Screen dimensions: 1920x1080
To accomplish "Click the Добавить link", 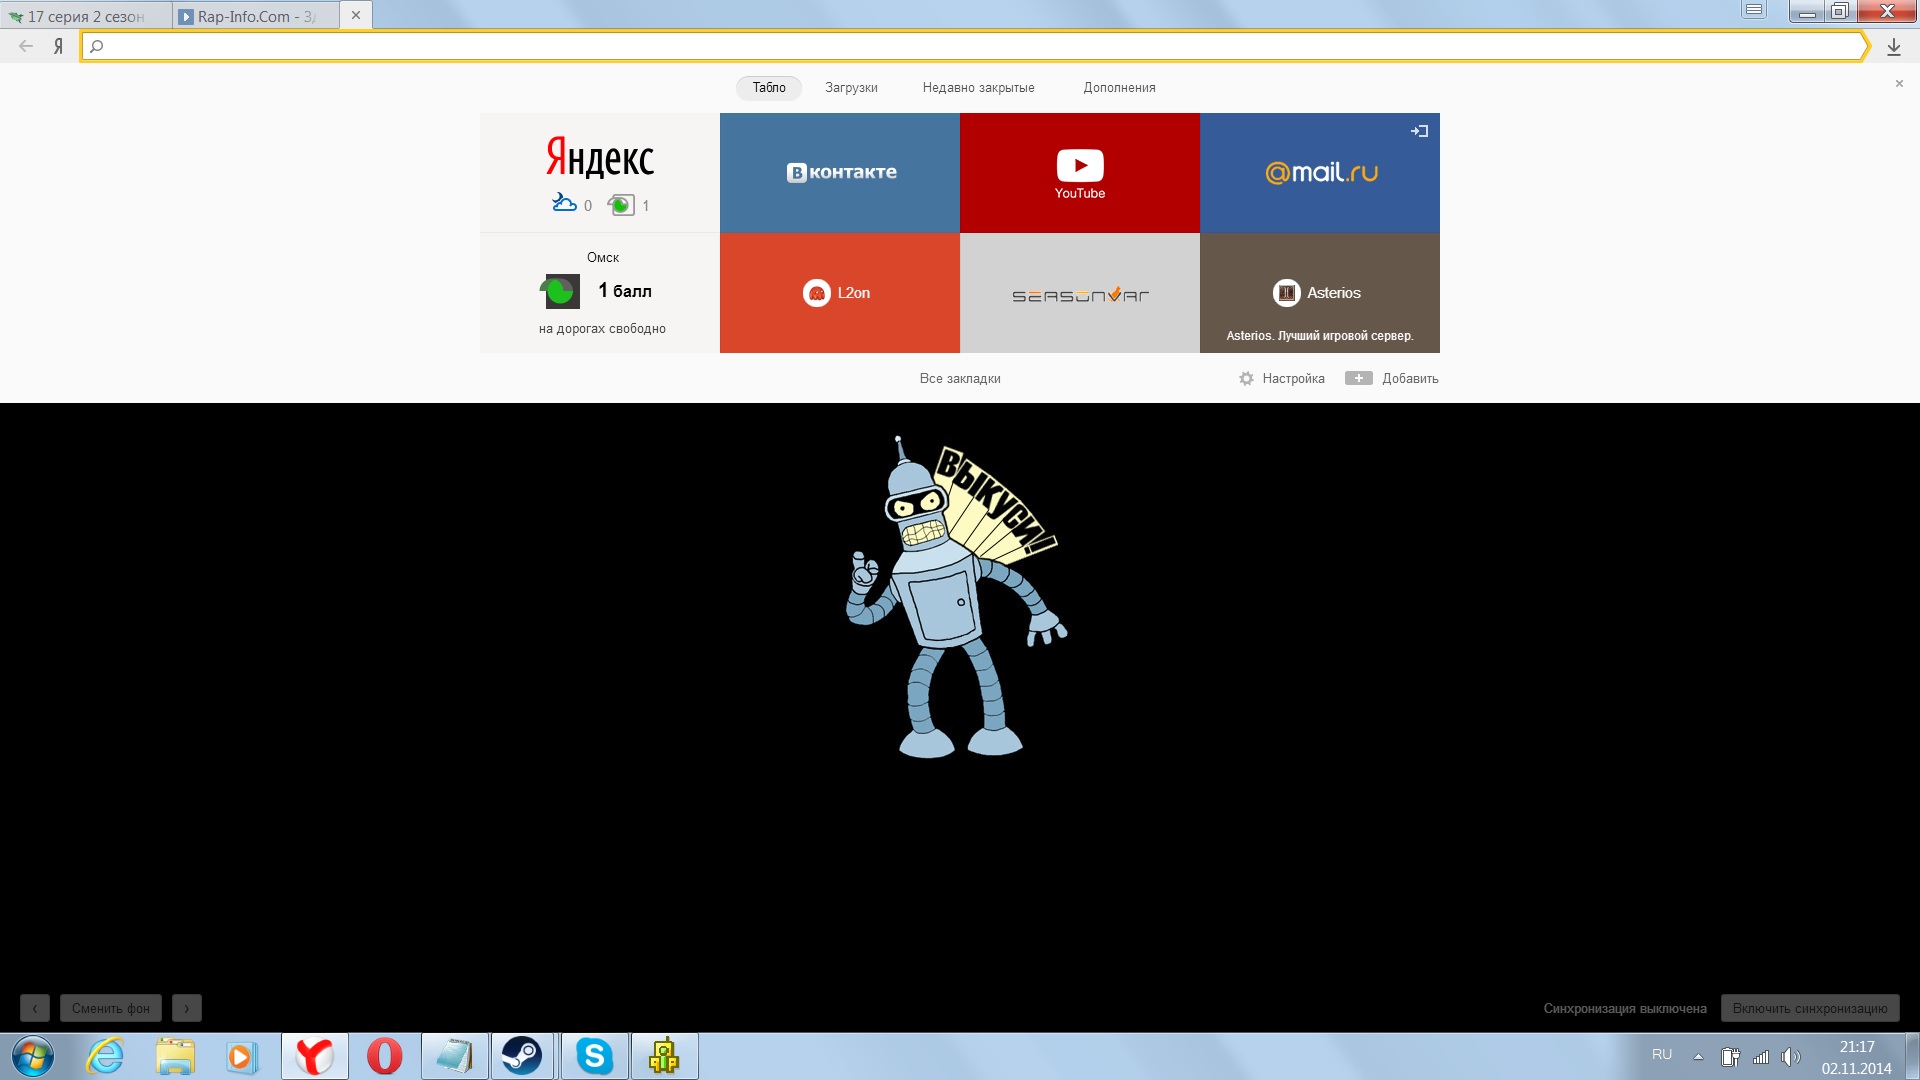I will click(1410, 379).
